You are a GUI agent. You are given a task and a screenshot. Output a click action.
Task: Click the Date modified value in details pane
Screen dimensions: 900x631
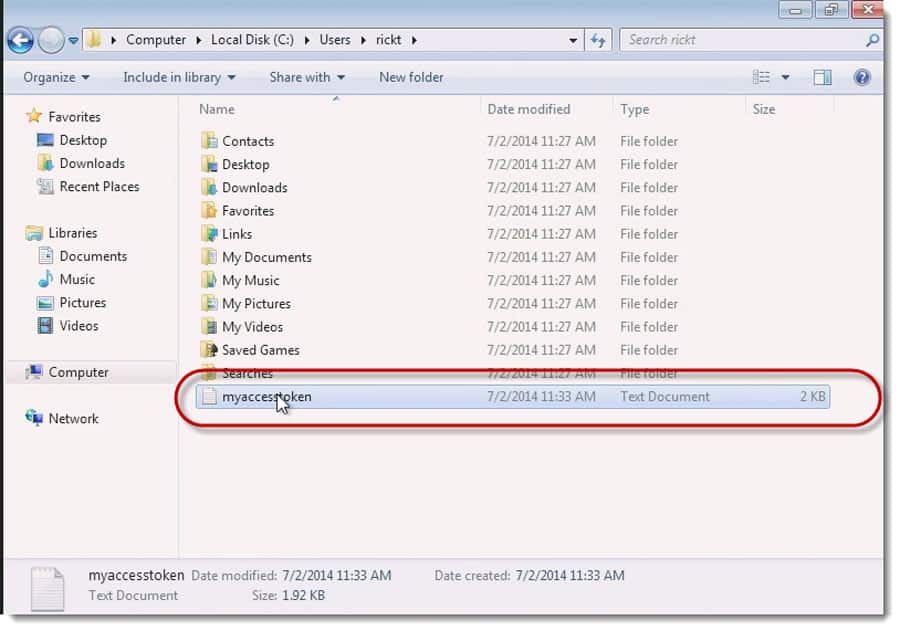[x=336, y=575]
